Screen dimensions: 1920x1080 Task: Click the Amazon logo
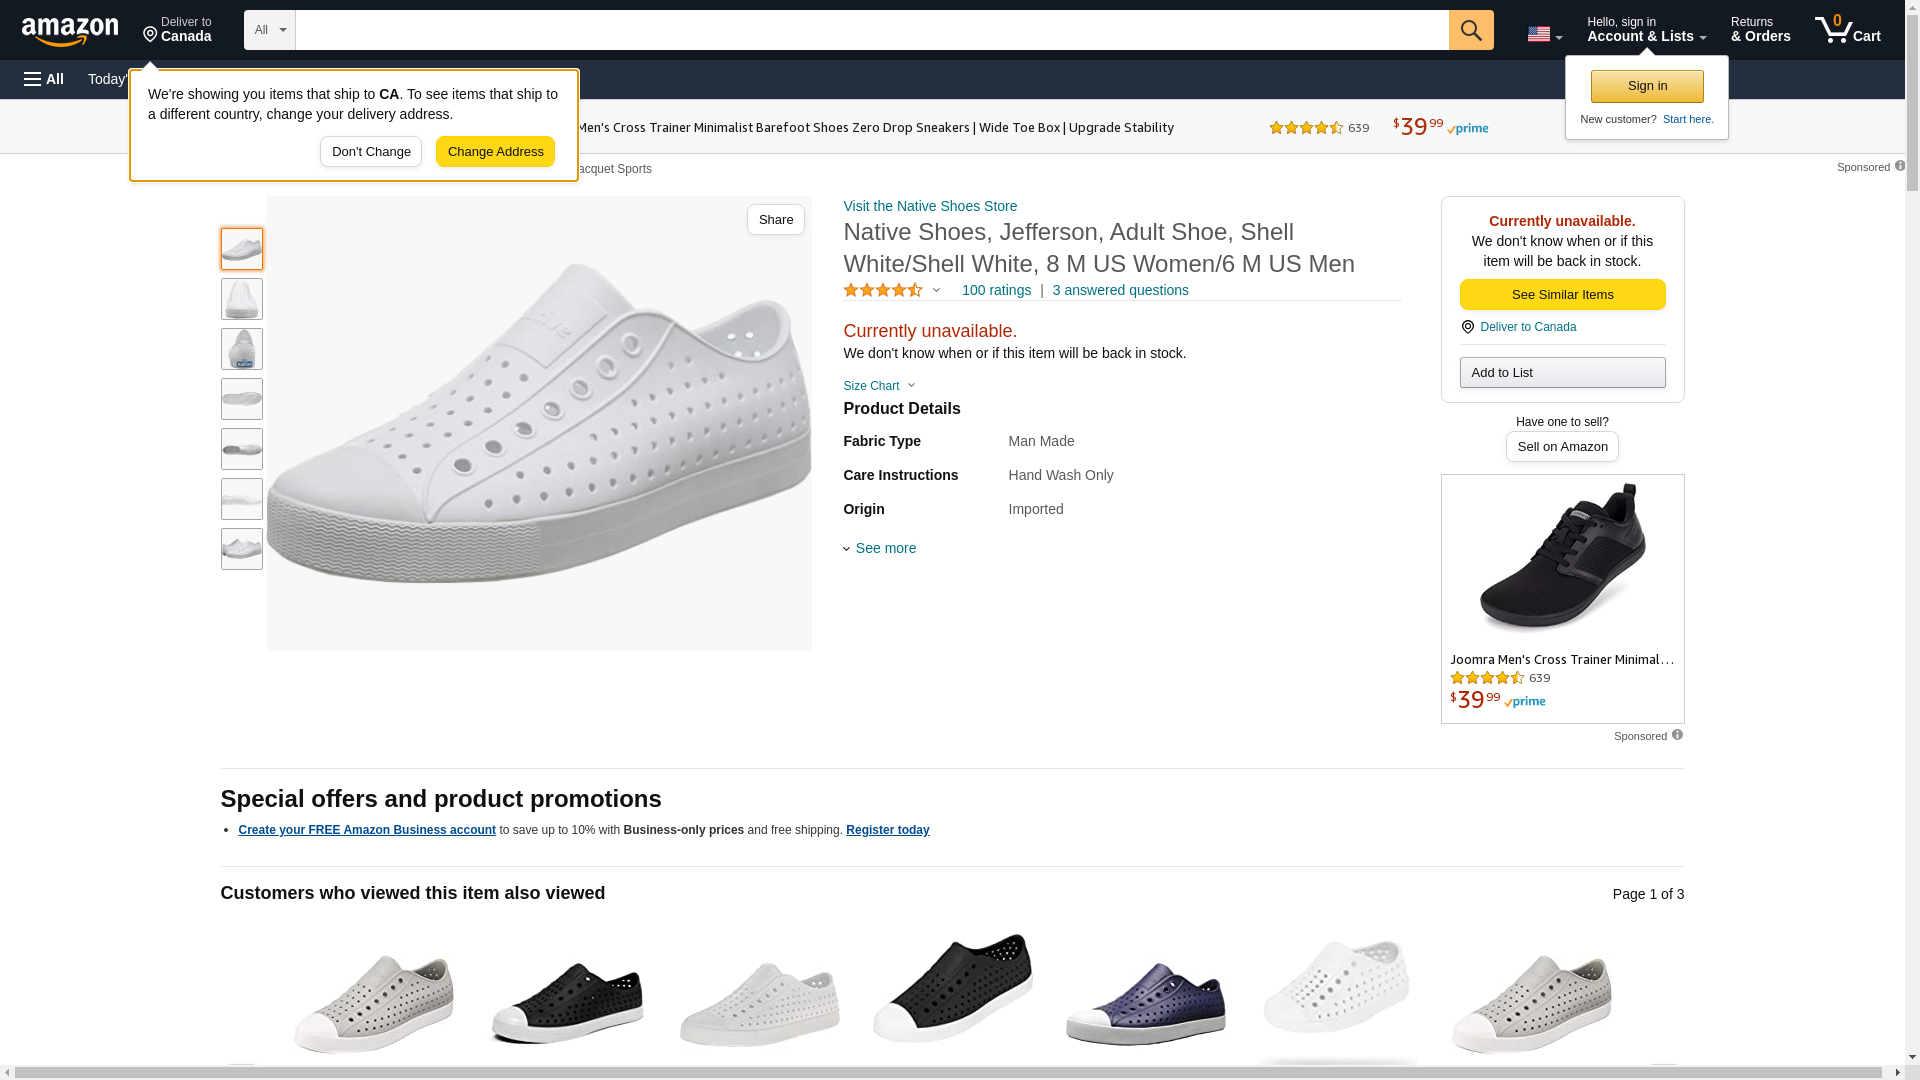point(70,31)
